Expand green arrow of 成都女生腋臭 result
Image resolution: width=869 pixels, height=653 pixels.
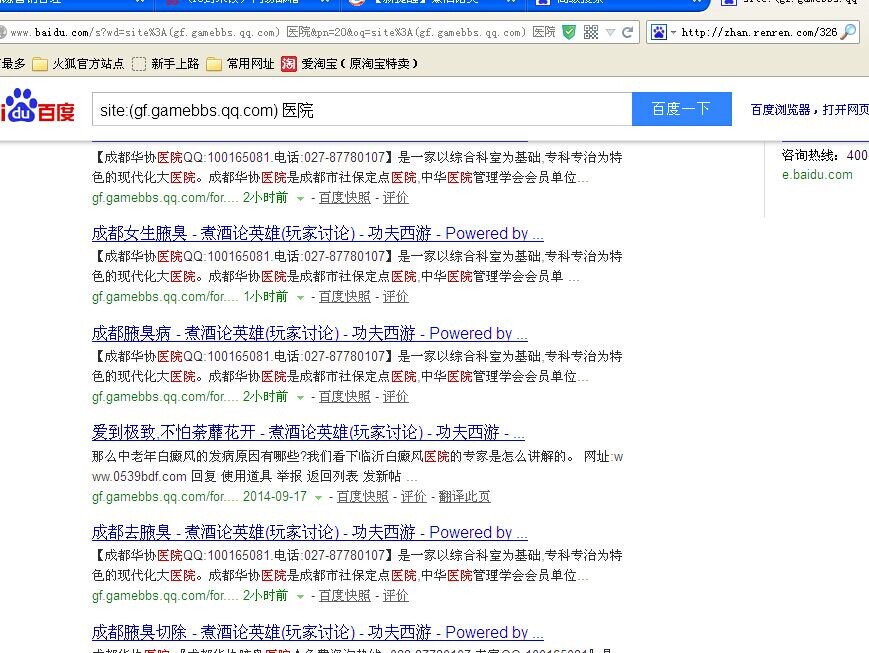pos(301,297)
